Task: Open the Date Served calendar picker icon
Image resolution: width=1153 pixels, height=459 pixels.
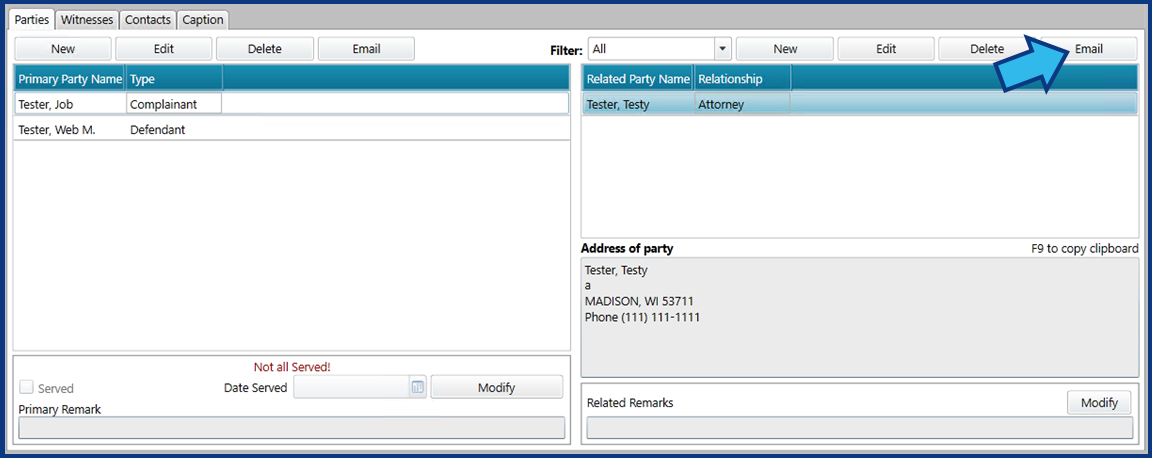Action: (x=418, y=387)
